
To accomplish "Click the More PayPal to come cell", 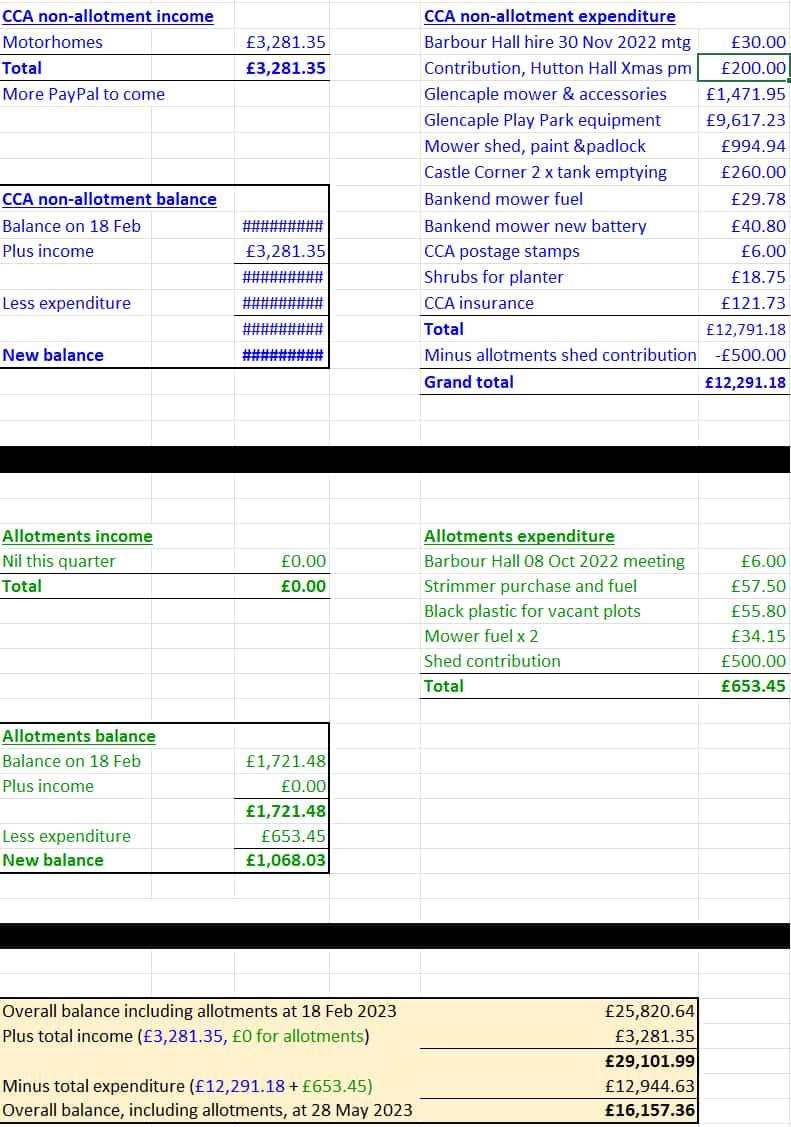I will tap(83, 94).
